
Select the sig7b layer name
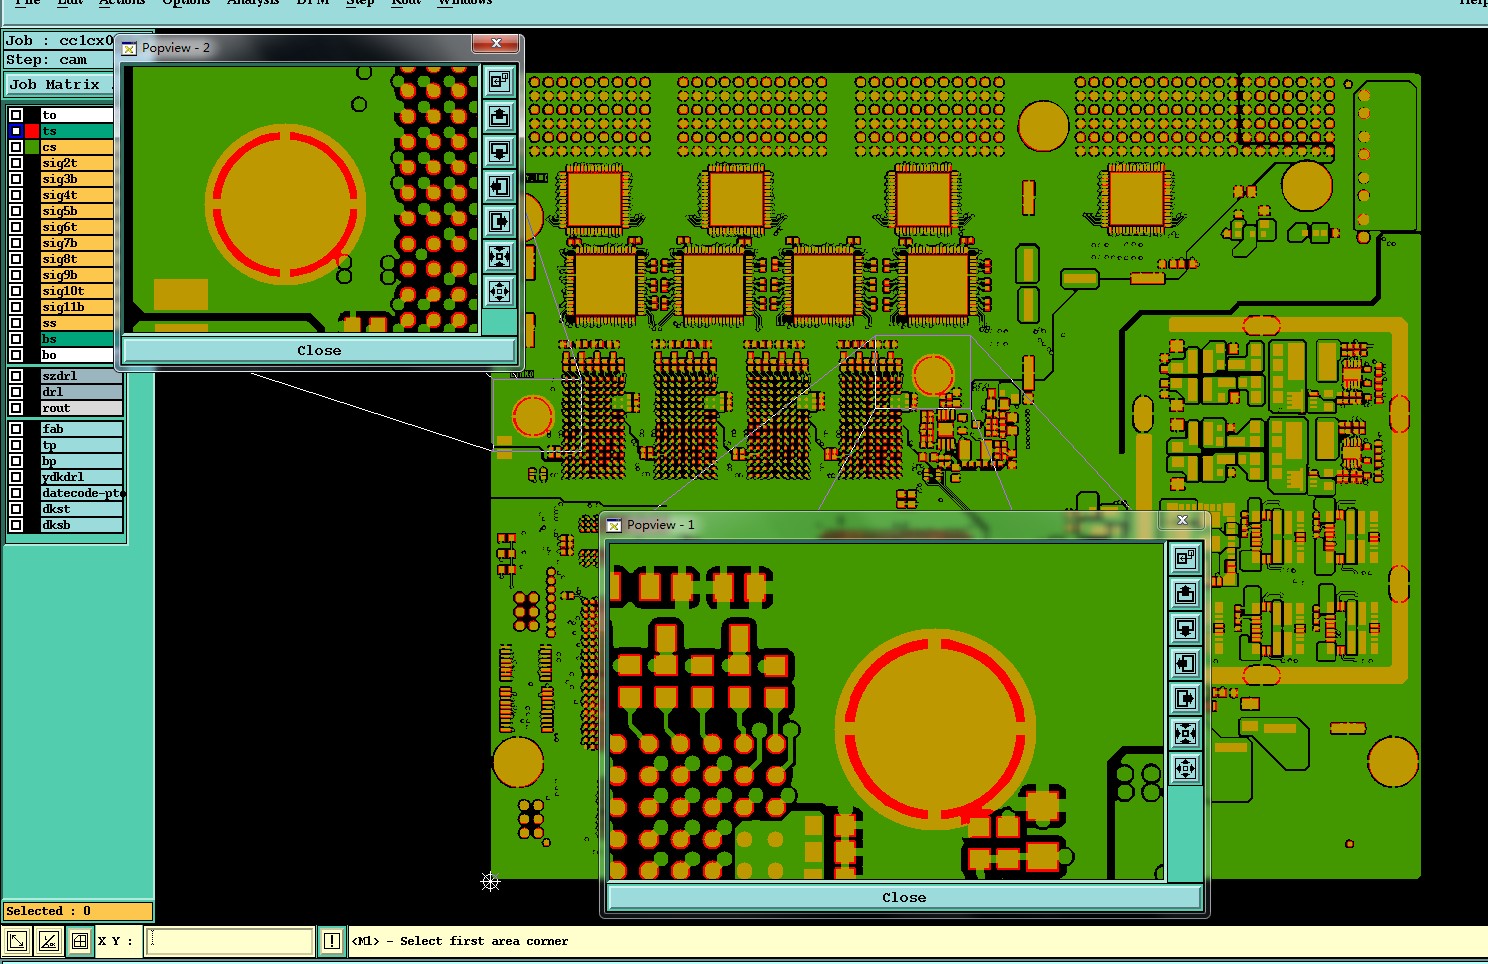pos(76,243)
